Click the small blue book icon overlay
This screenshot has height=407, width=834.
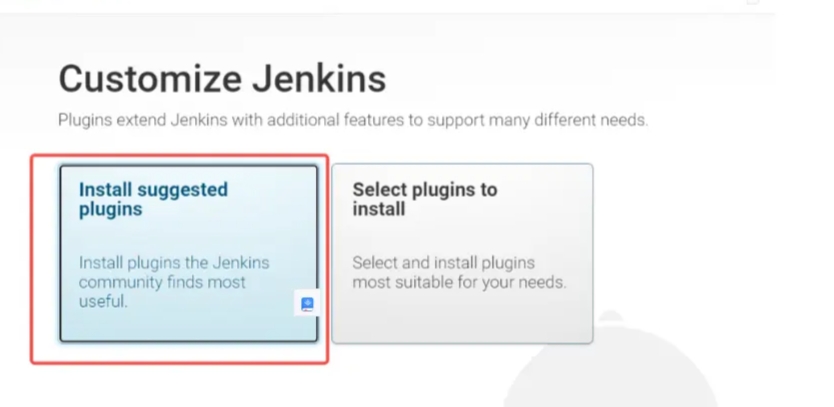coord(307,304)
